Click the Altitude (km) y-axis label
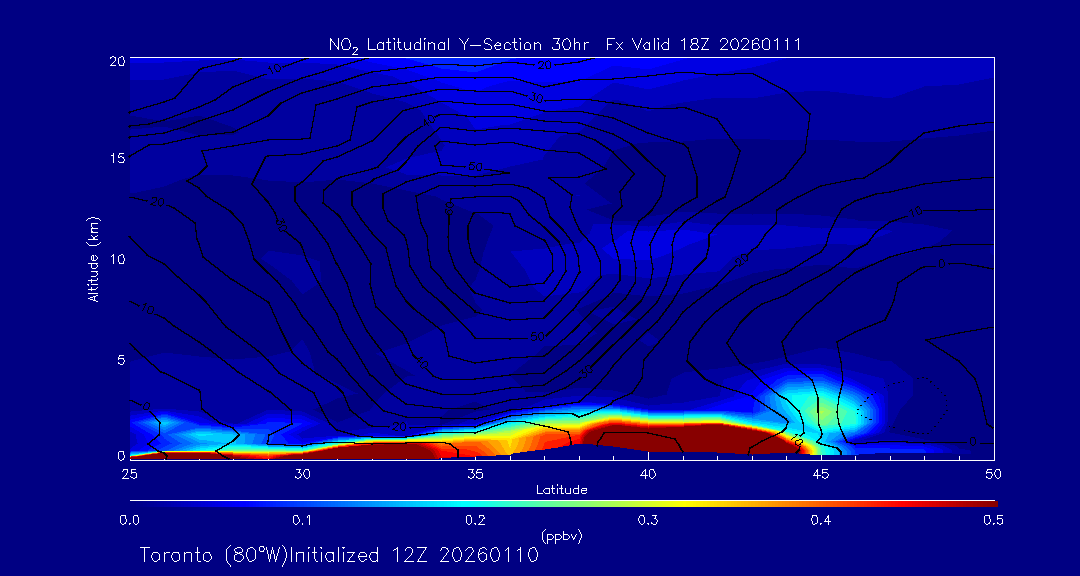Viewport: 1080px width, 576px height. [x=93, y=258]
